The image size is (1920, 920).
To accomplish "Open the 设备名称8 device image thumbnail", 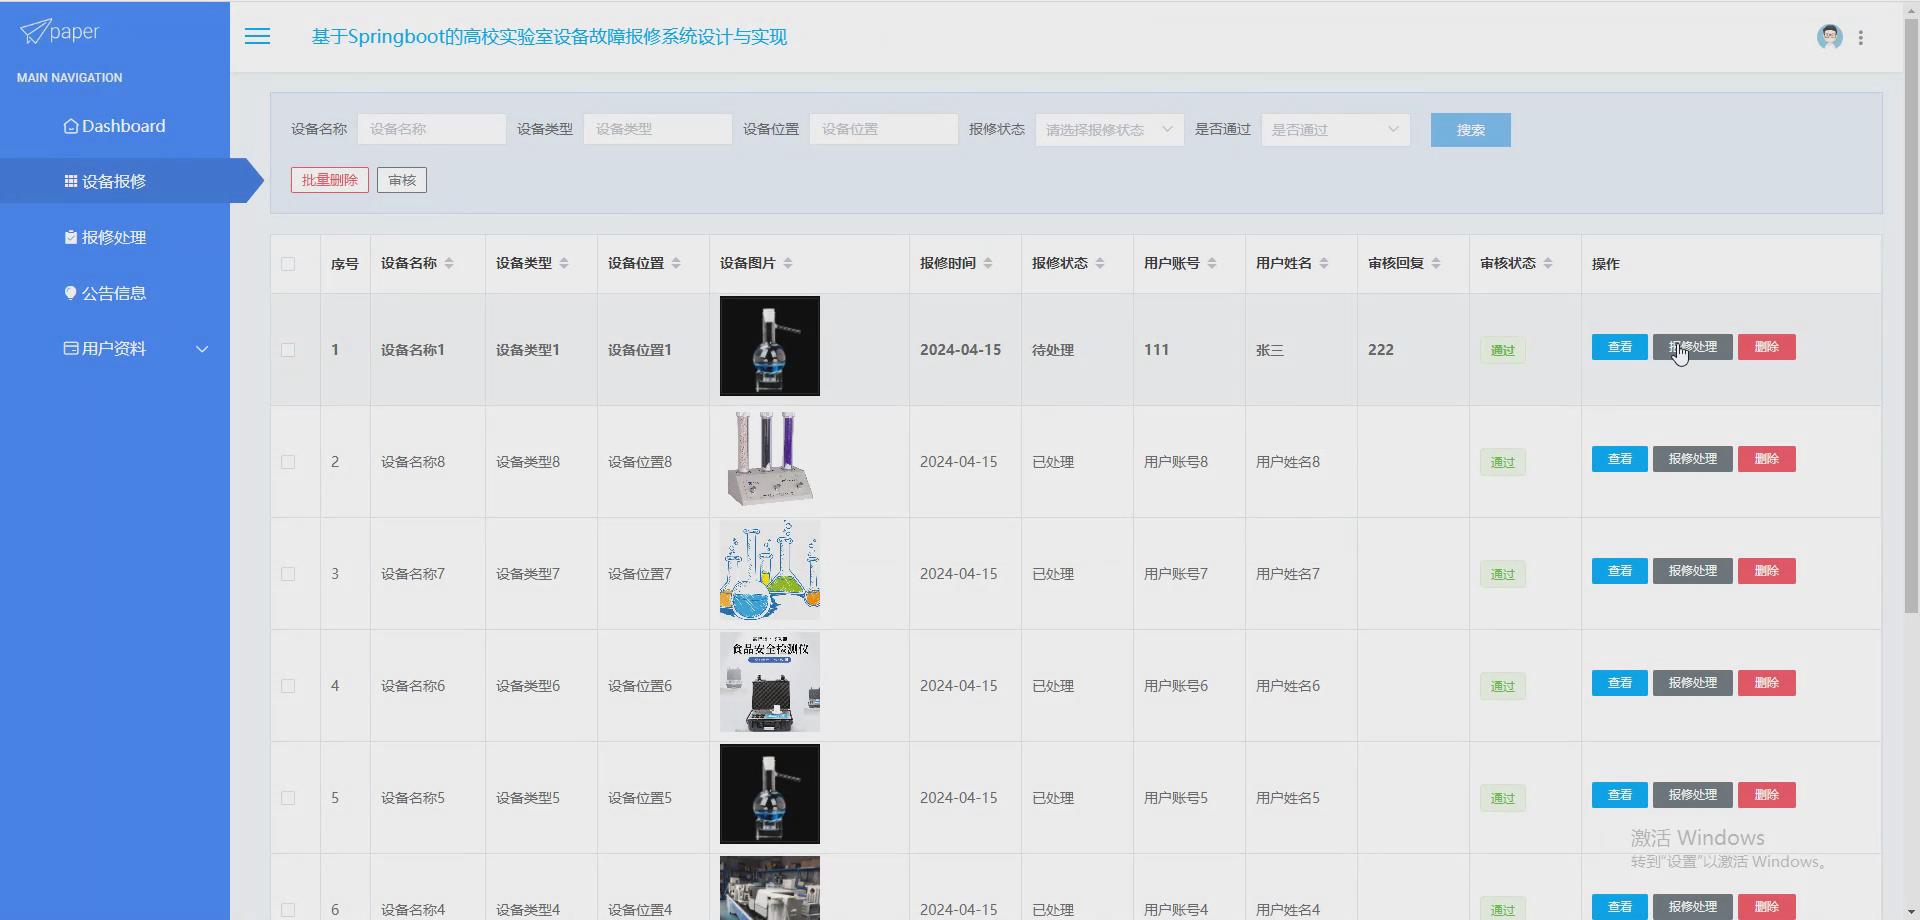I will pyautogui.click(x=770, y=458).
